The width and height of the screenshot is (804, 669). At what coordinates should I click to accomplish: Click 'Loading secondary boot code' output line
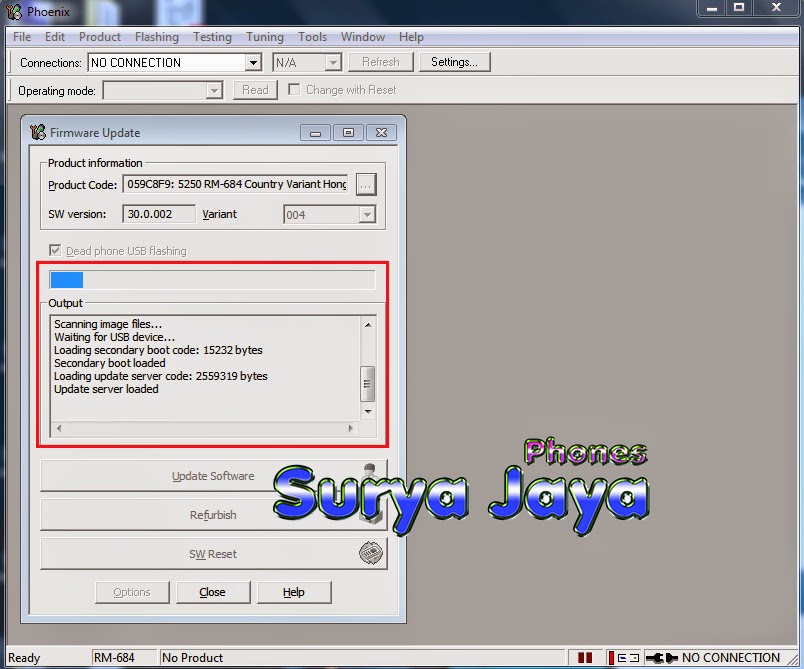[x=158, y=350]
